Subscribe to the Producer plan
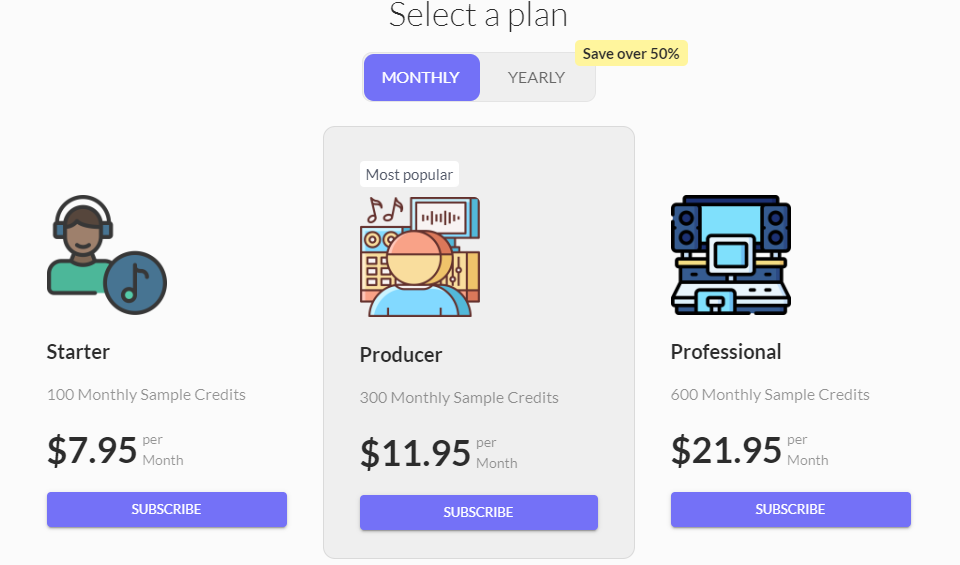The height and width of the screenshot is (565, 960). coord(479,512)
